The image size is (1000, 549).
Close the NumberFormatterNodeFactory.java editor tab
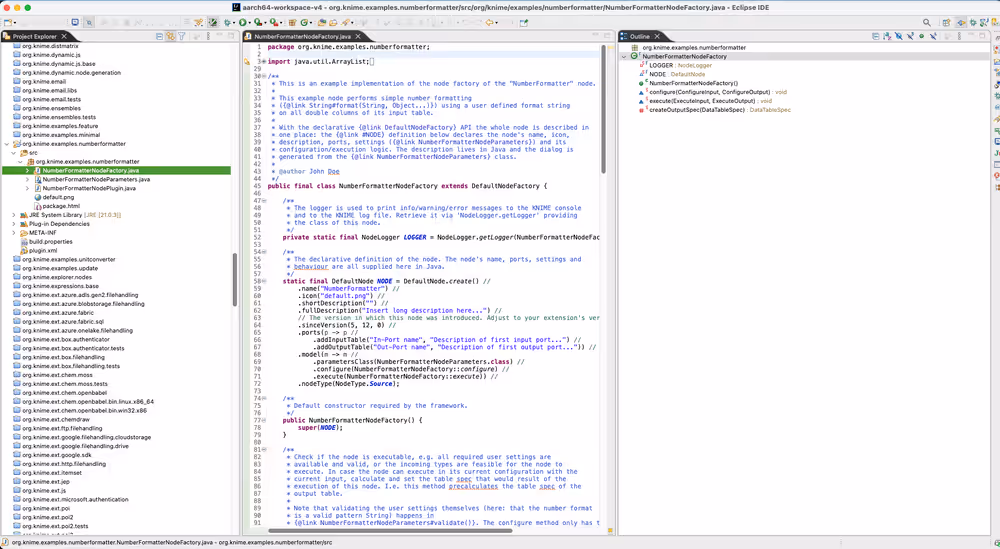click(358, 36)
